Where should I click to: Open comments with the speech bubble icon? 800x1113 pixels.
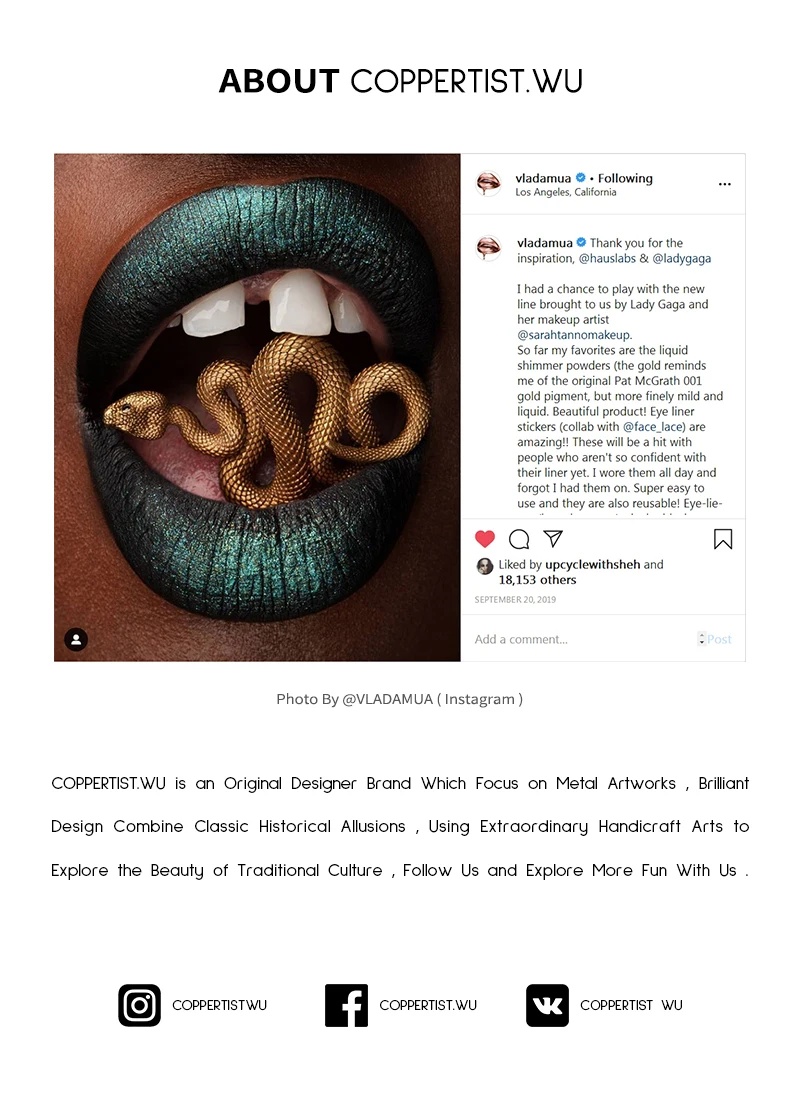[519, 539]
